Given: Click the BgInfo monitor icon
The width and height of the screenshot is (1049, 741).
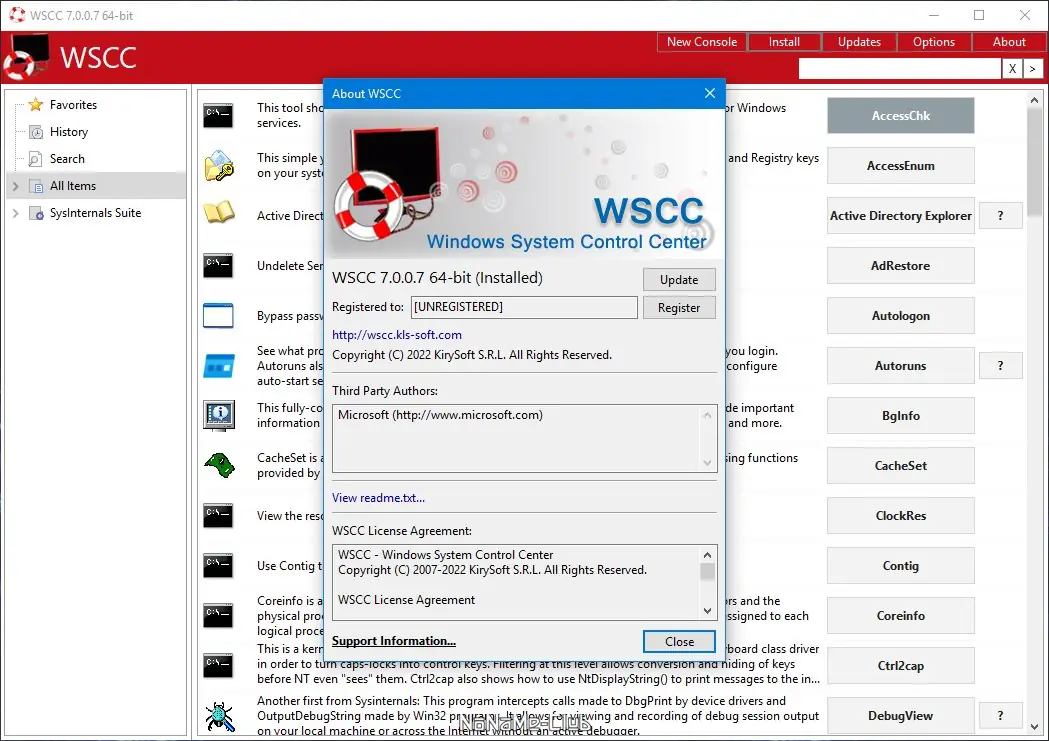Looking at the screenshot, I should tap(219, 415).
